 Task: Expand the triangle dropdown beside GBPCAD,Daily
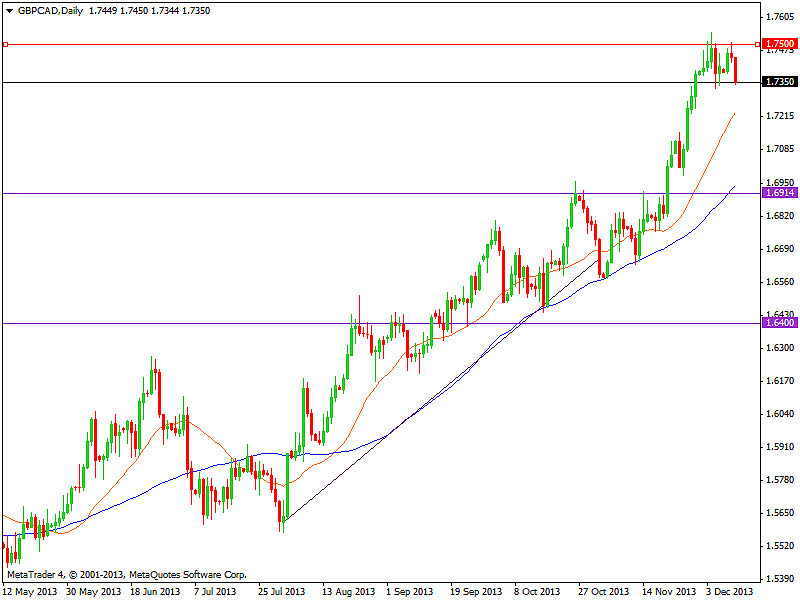coord(9,9)
